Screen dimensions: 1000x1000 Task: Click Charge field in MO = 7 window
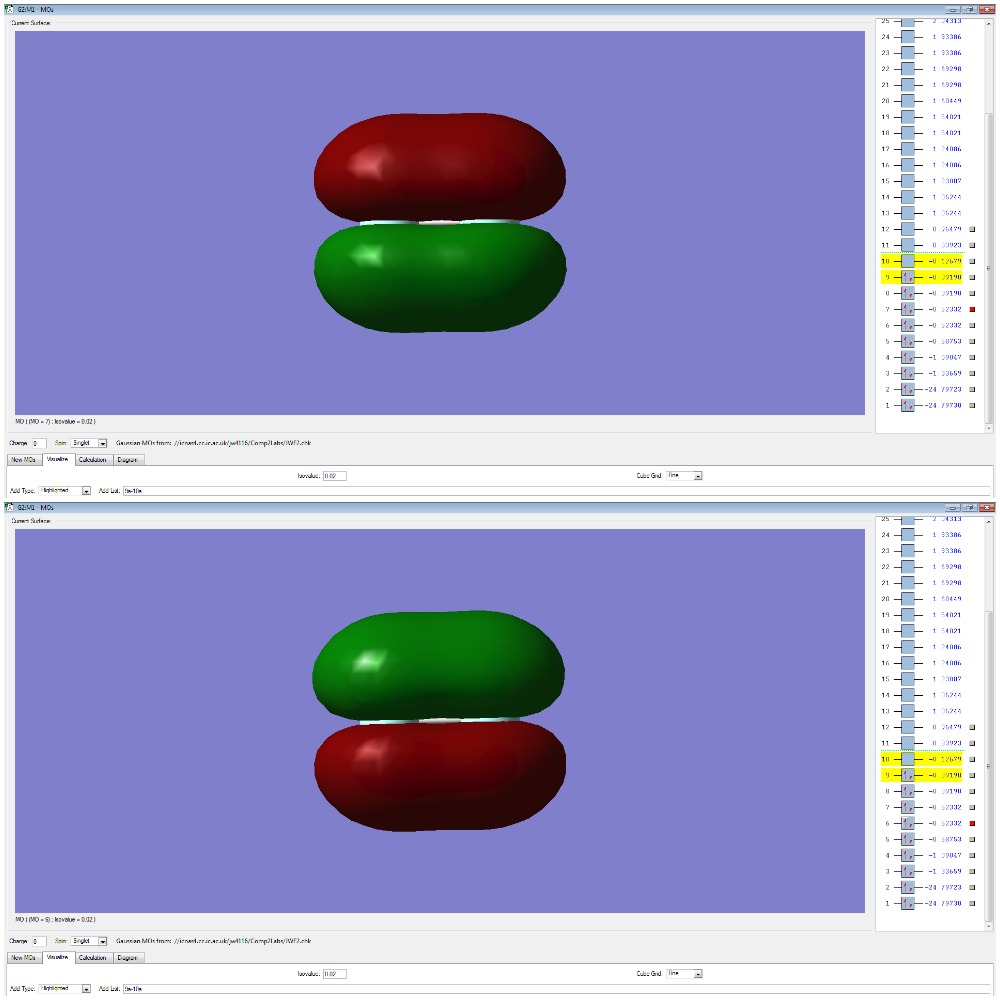tap(39, 443)
